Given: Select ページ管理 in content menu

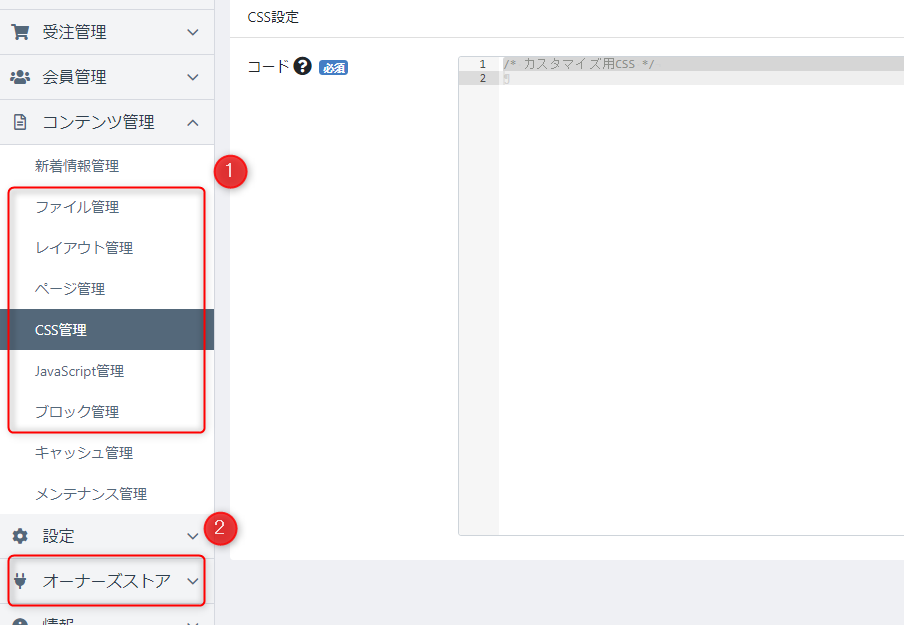Looking at the screenshot, I should click(70, 289).
